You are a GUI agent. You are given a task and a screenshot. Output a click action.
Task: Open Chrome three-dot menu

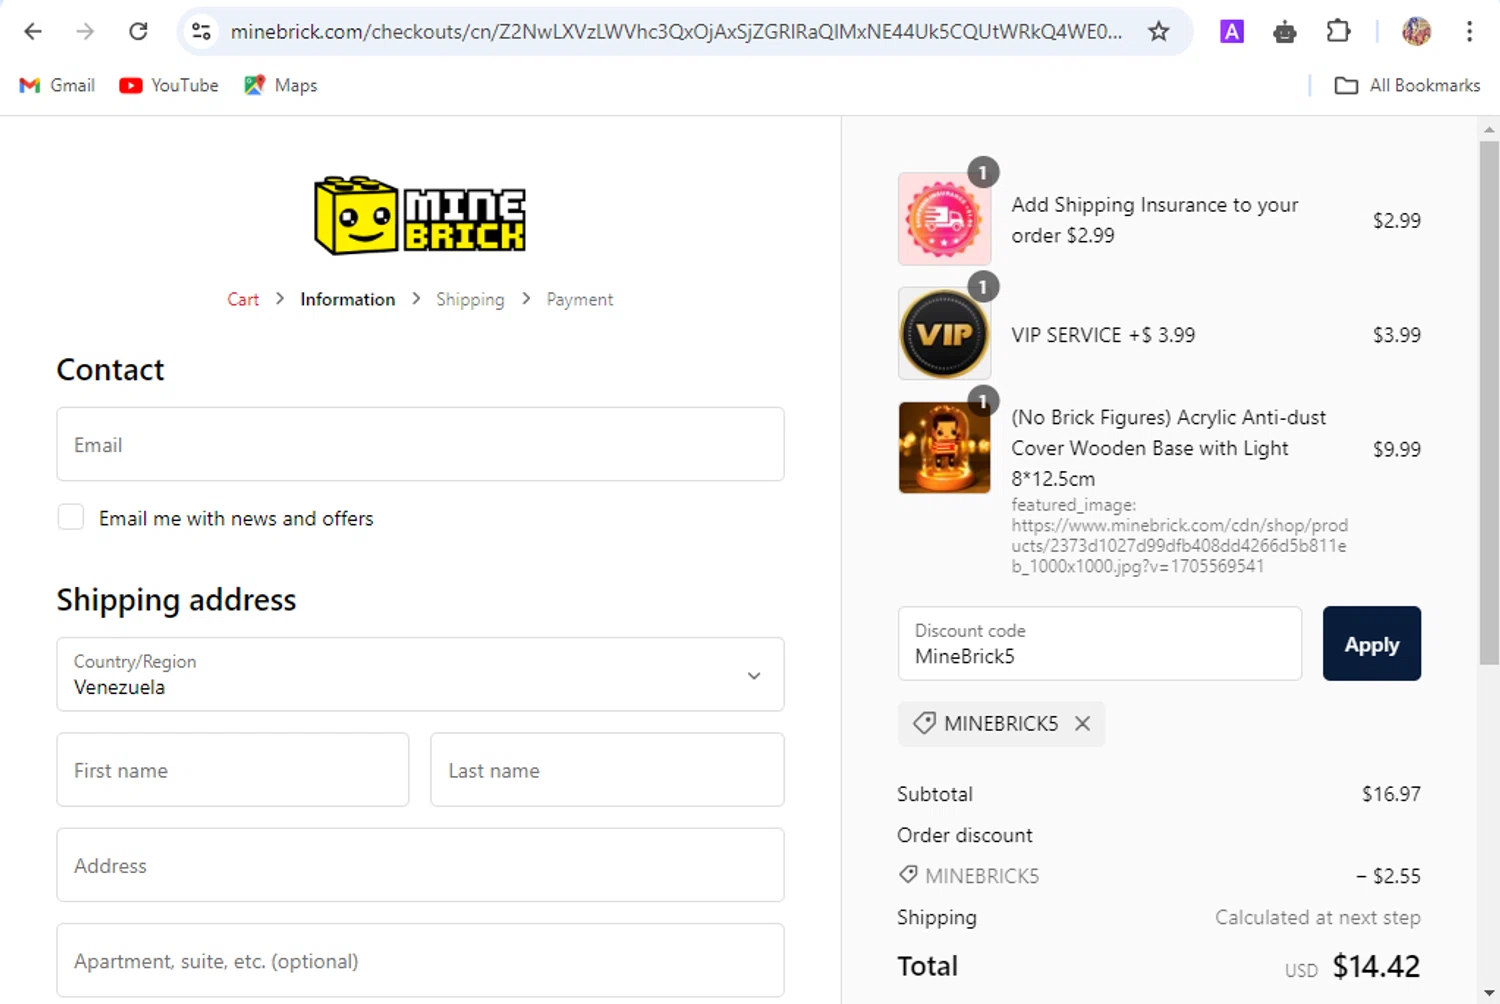pyautogui.click(x=1469, y=32)
